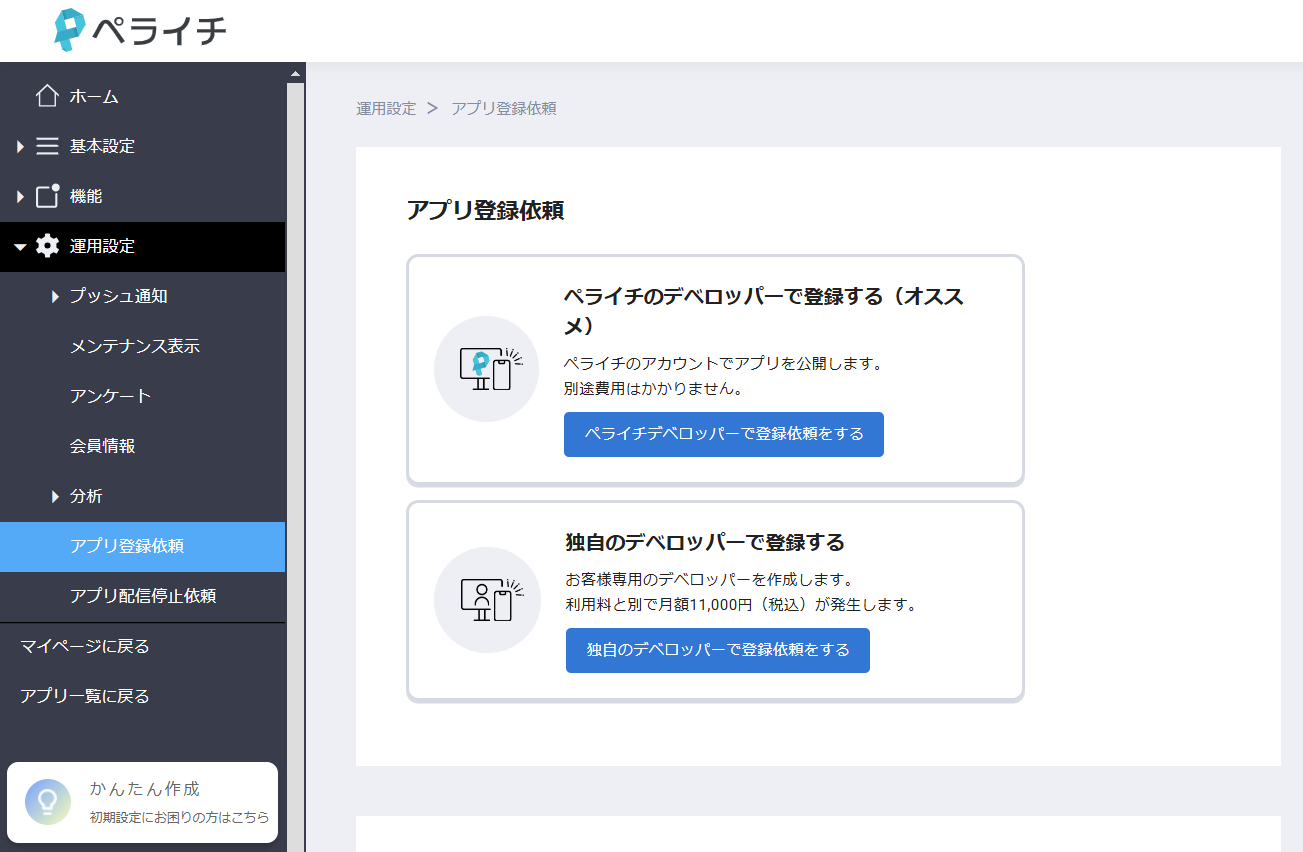Expand the 基本設定 arrow
Screen dimensions: 1303x852
[x=20, y=146]
